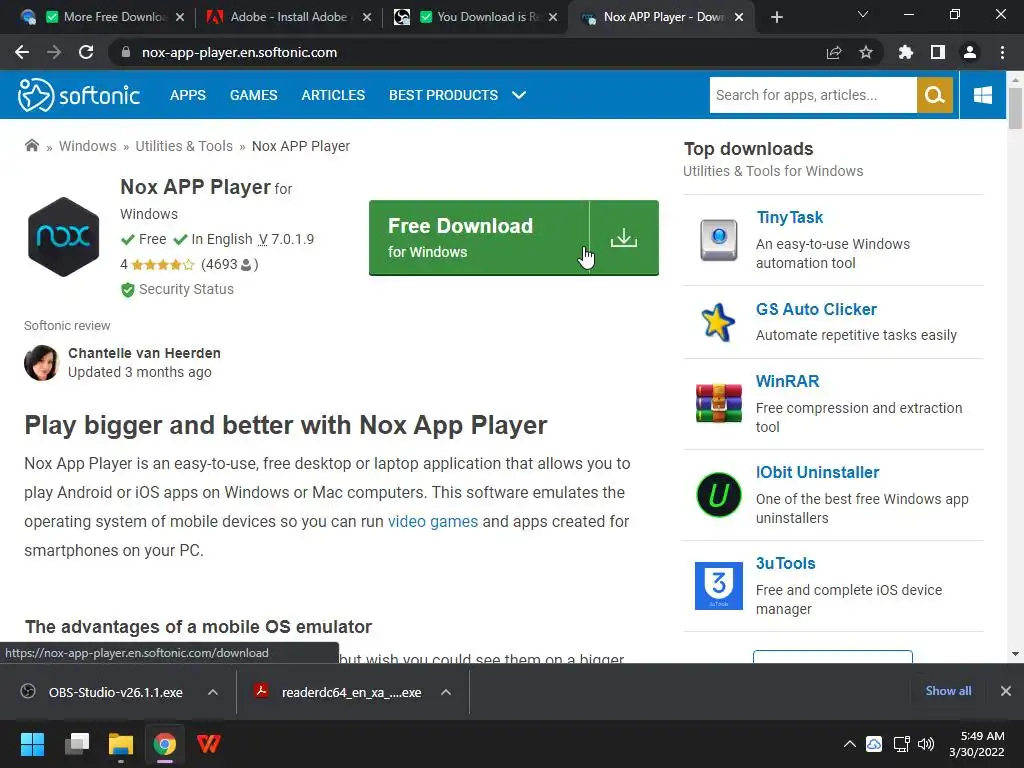The height and width of the screenshot is (768, 1024).
Task: Bookmark this page with star icon
Action: [866, 52]
